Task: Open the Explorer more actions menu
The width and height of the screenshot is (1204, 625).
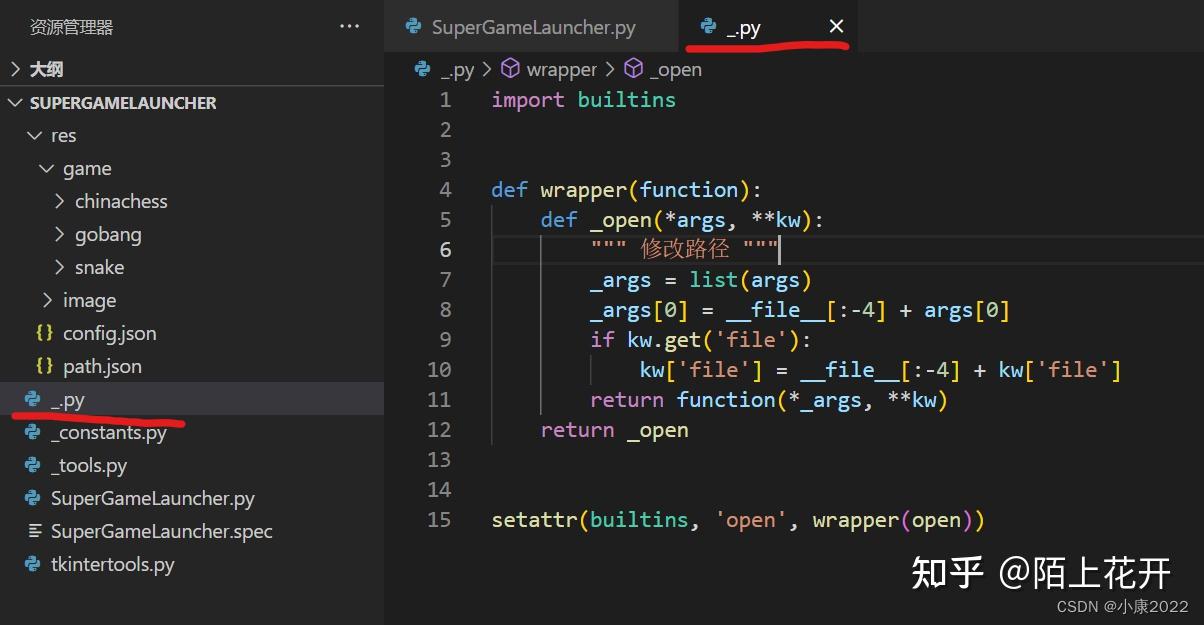Action: click(348, 25)
